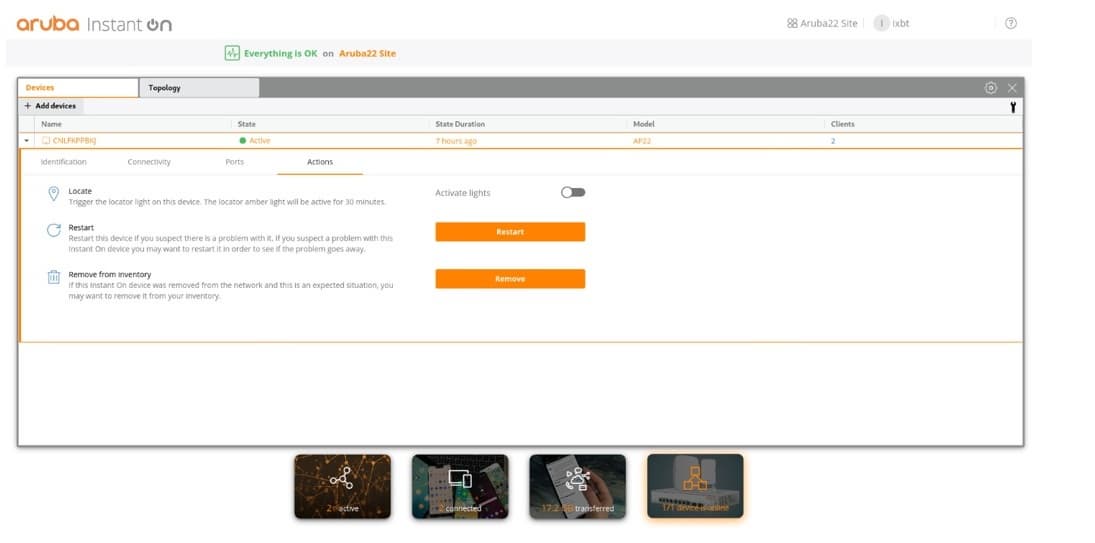Click the Remove from inventory trash icon
Screen dimensions: 1095x543
click(x=54, y=277)
